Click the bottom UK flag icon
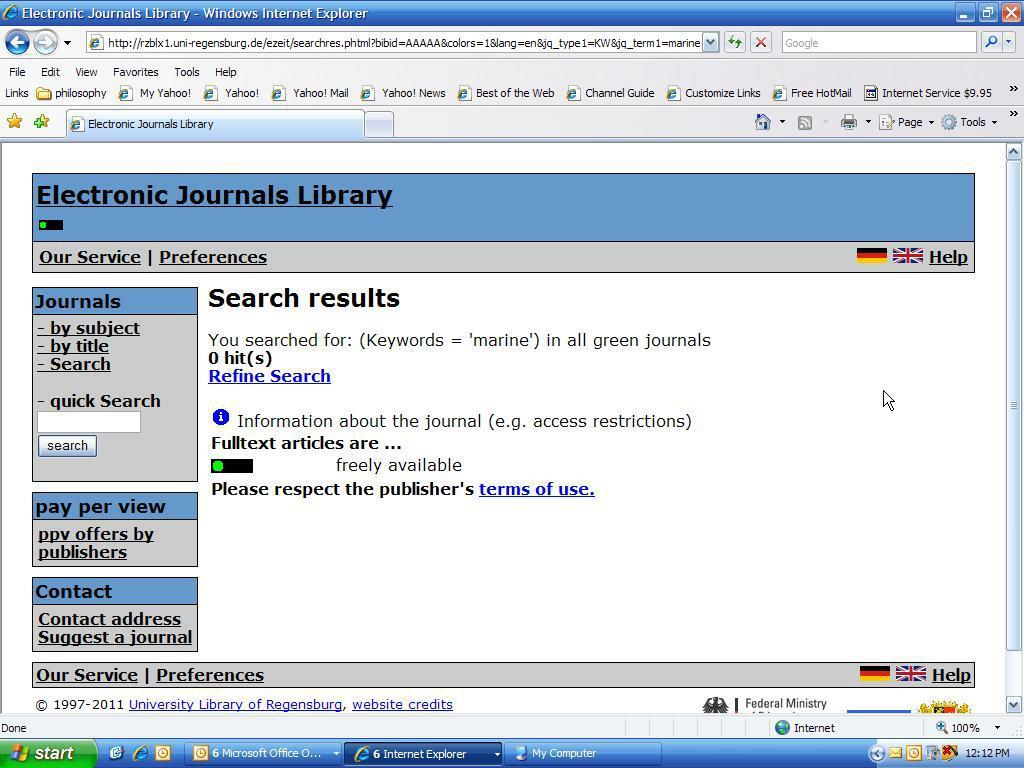 (911, 673)
